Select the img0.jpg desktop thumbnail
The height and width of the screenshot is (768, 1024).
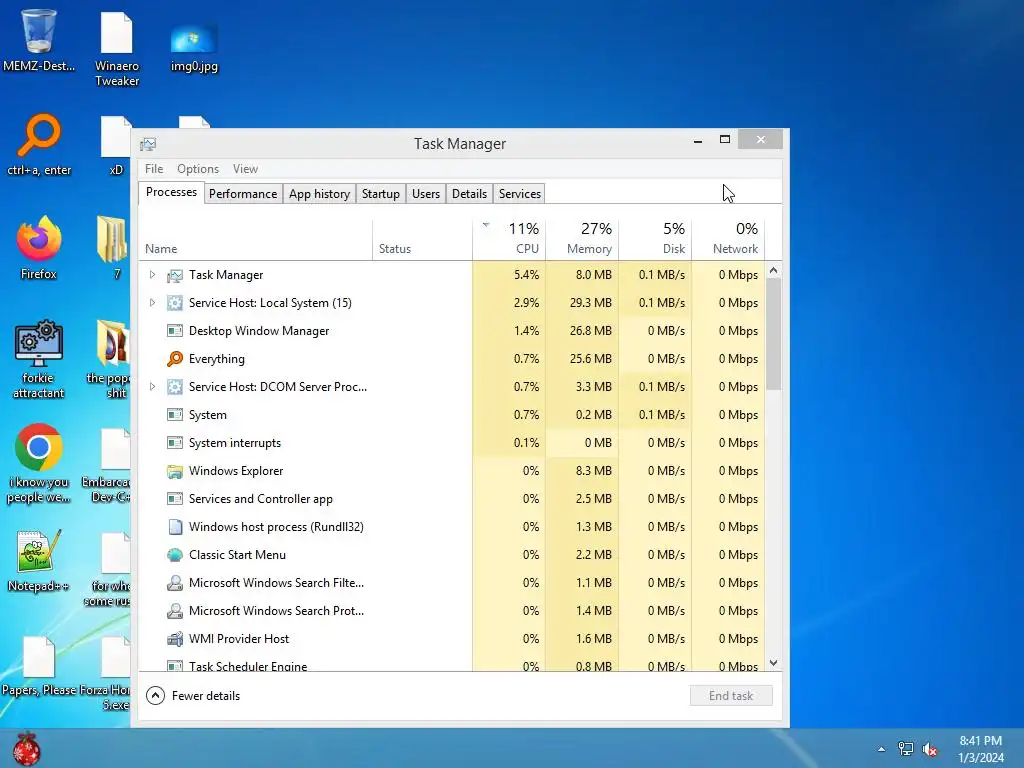point(194,39)
